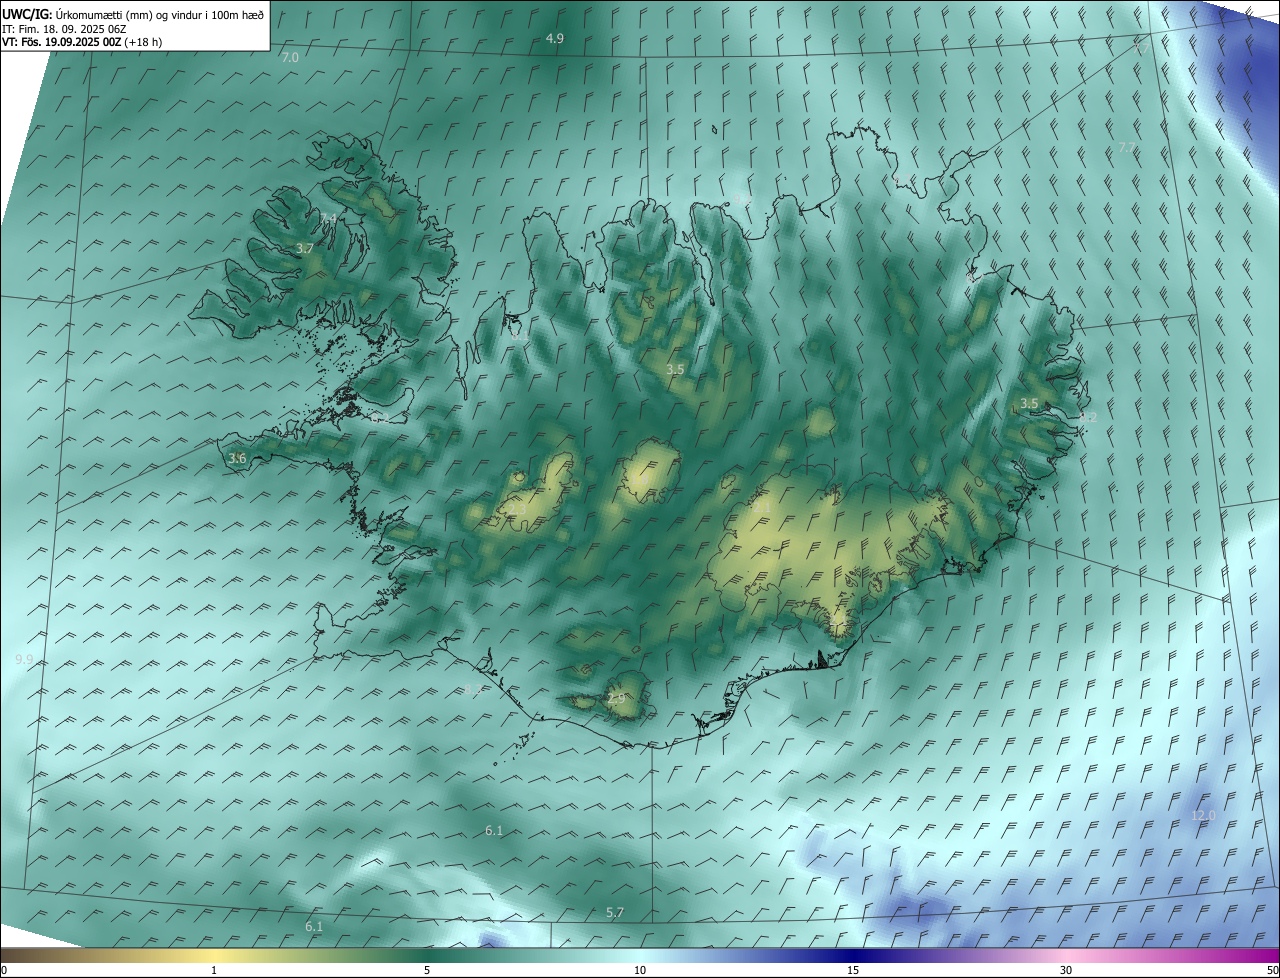The image size is (1280, 978).
Task: Select the 2.9 value on the southern glacier
Action: pyautogui.click(x=616, y=698)
